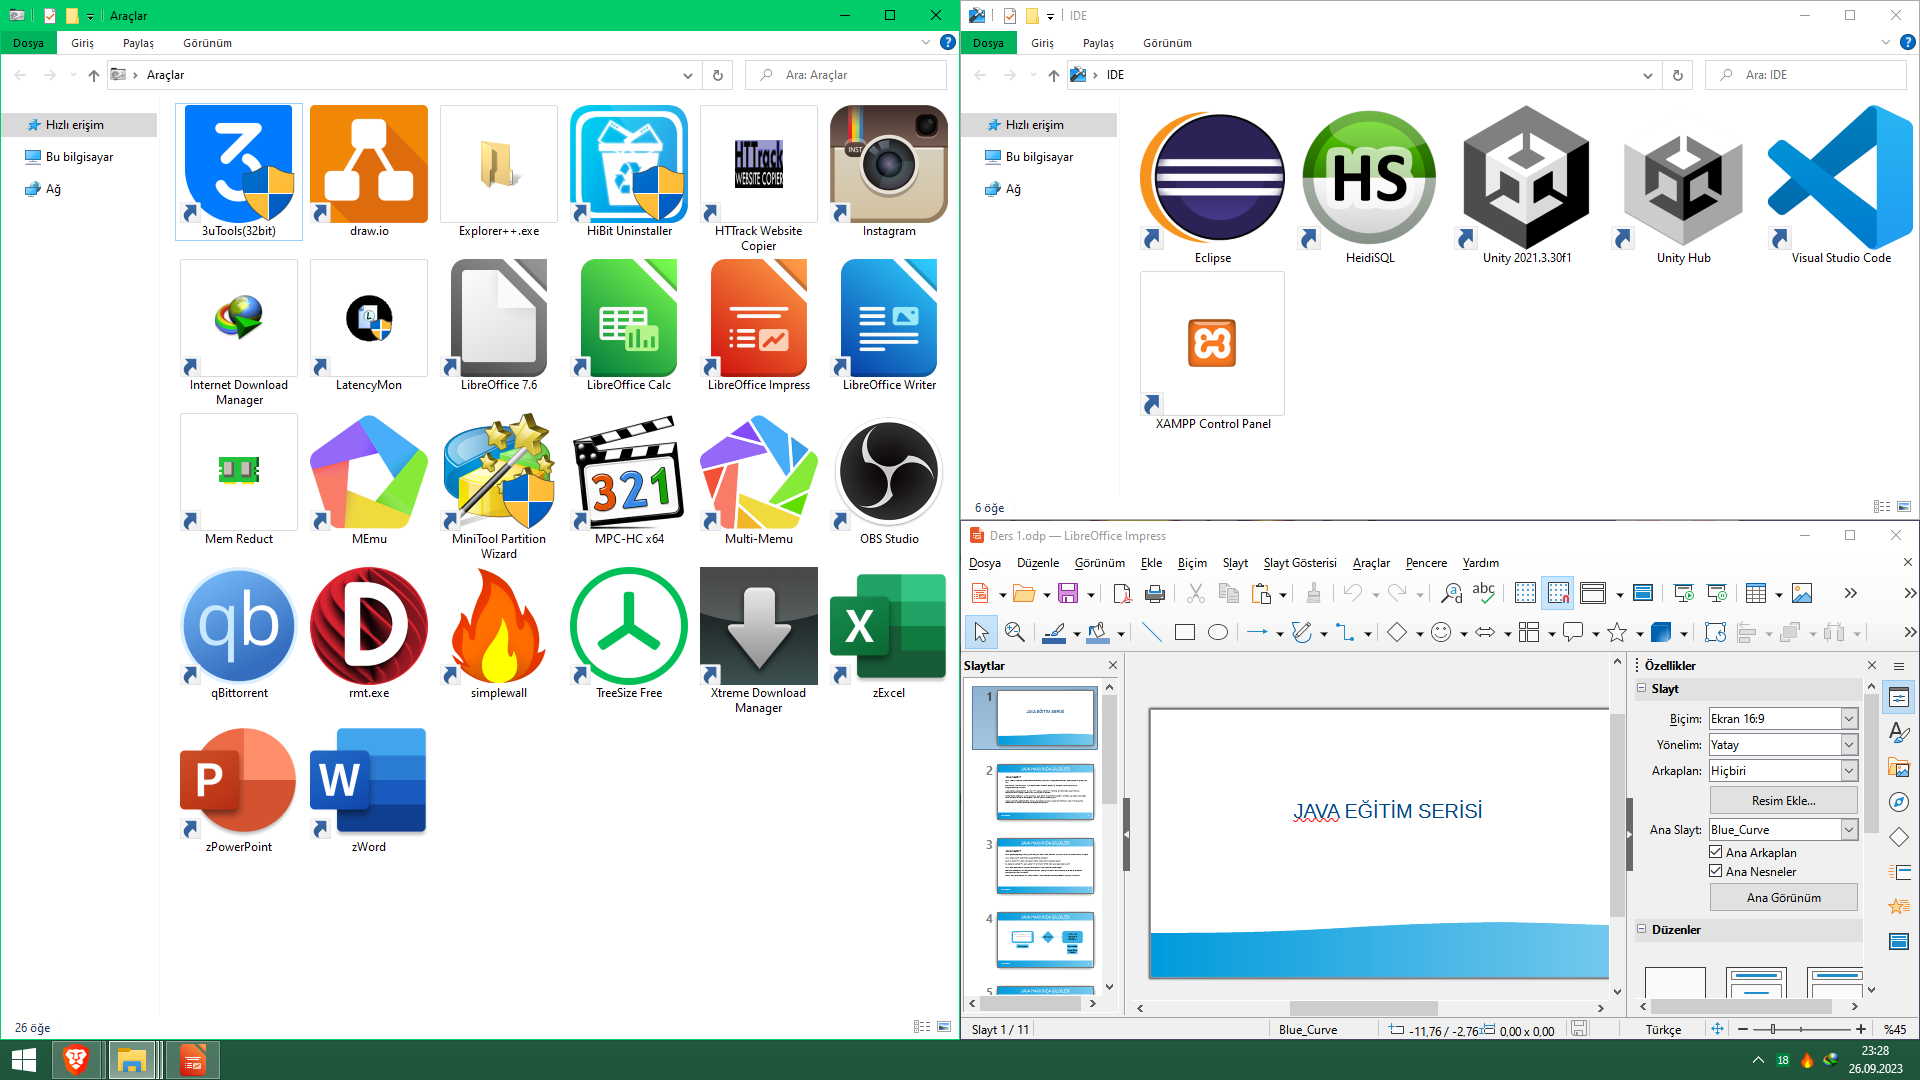1920x1080 pixels.
Task: Click the Export as PDF toolbar icon
Action: coord(1122,594)
